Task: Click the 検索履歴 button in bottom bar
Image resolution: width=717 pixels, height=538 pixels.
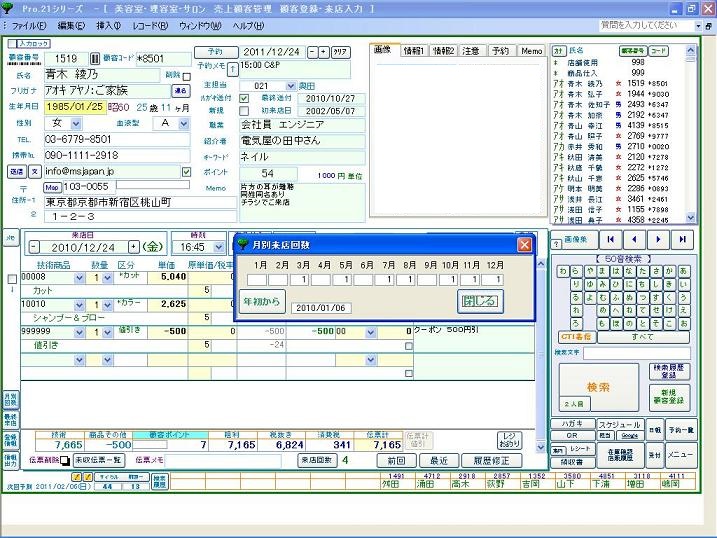Action: point(159,482)
